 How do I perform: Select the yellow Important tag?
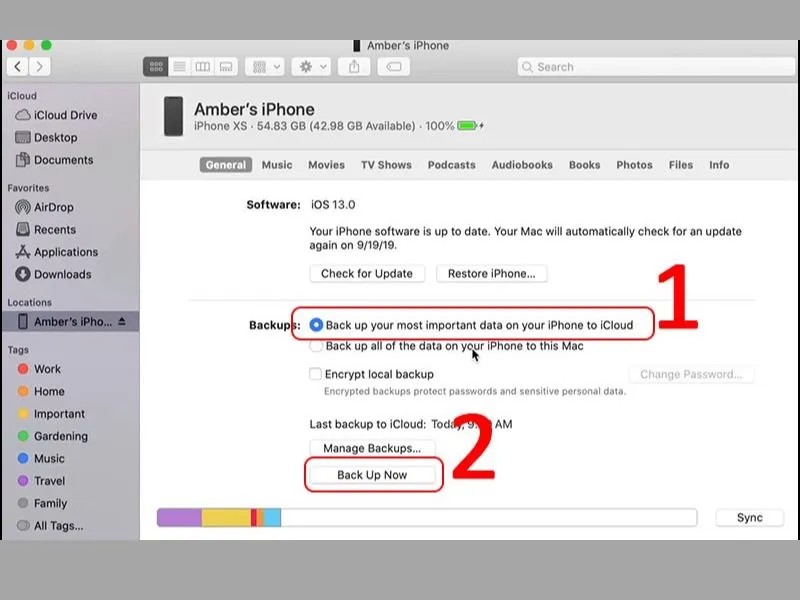pos(51,414)
